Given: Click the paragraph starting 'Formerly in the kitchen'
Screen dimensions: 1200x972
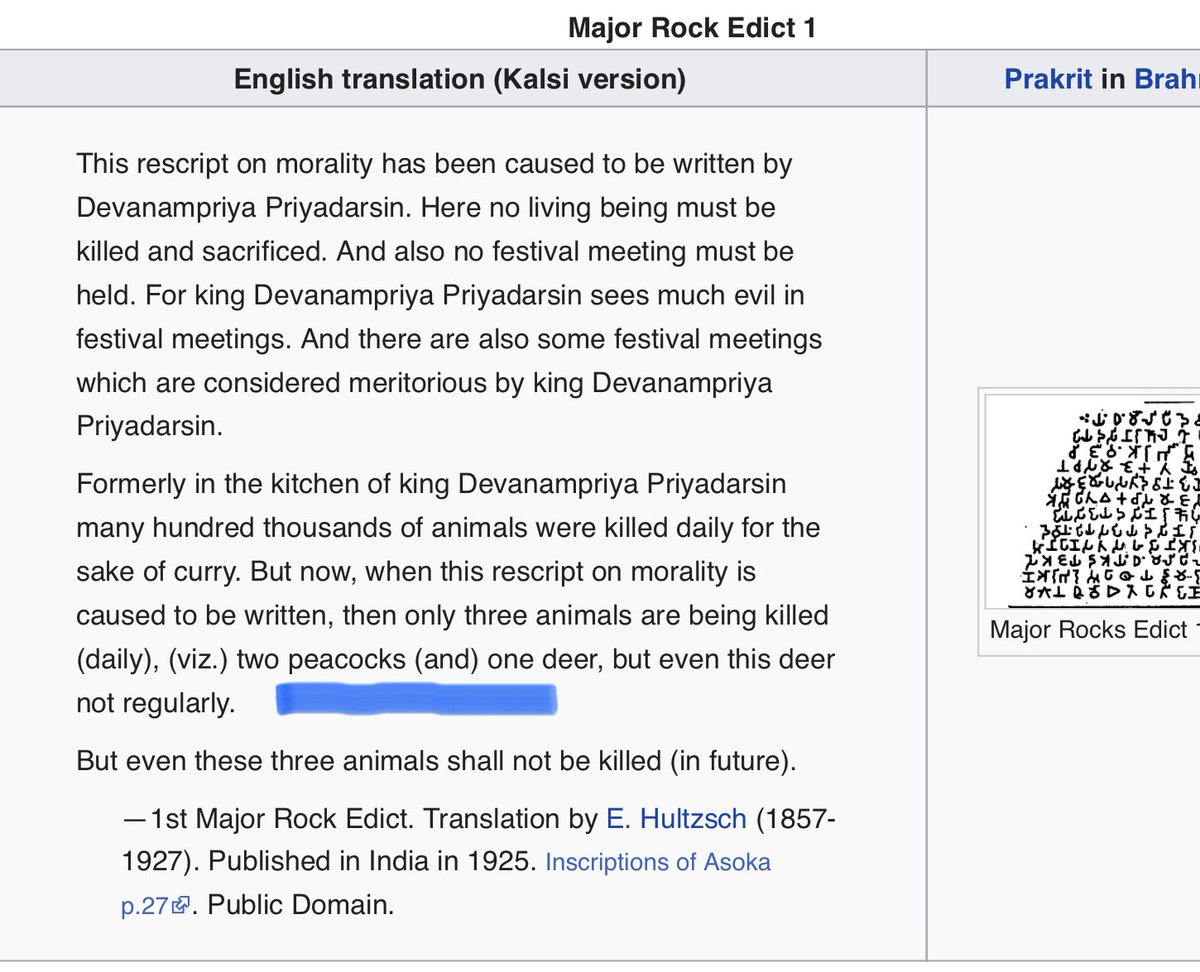Looking at the screenshot, I should [455, 594].
